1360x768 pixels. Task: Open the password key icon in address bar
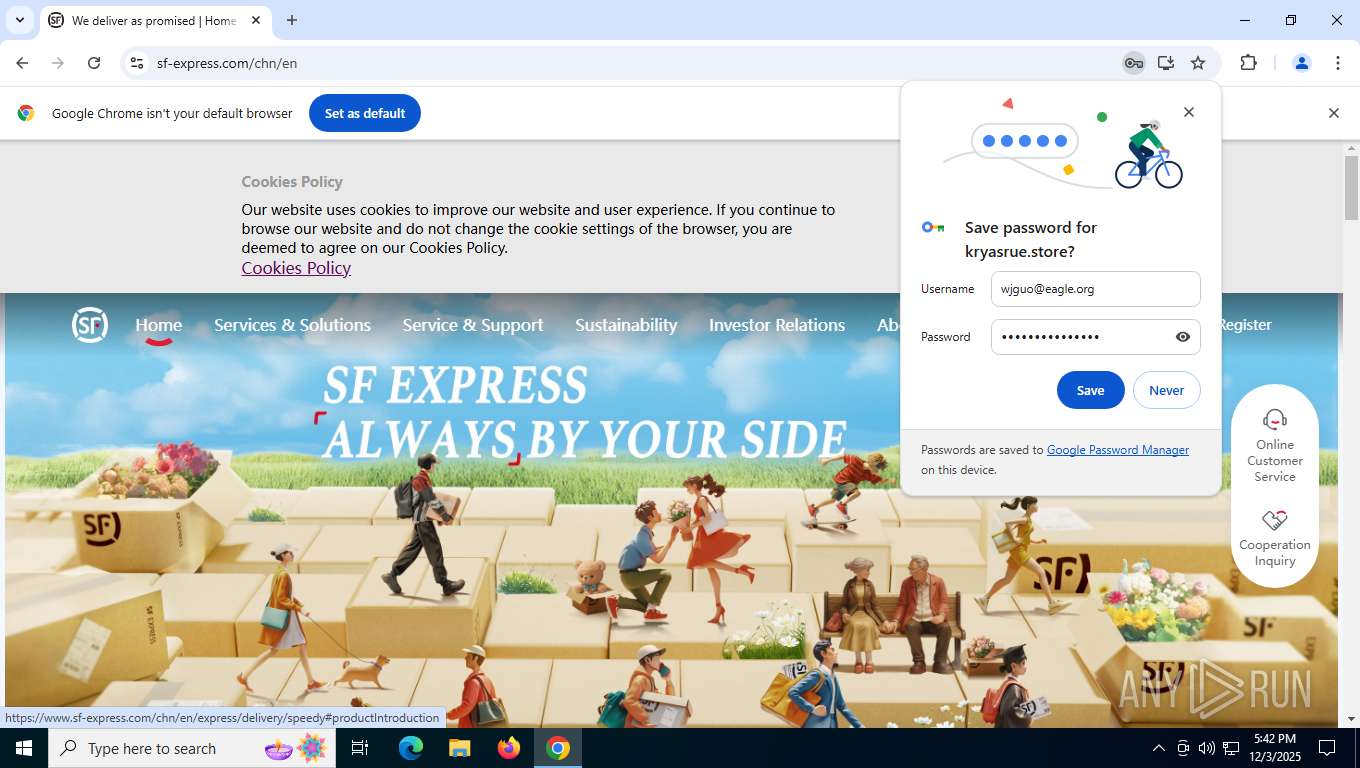coord(1133,63)
